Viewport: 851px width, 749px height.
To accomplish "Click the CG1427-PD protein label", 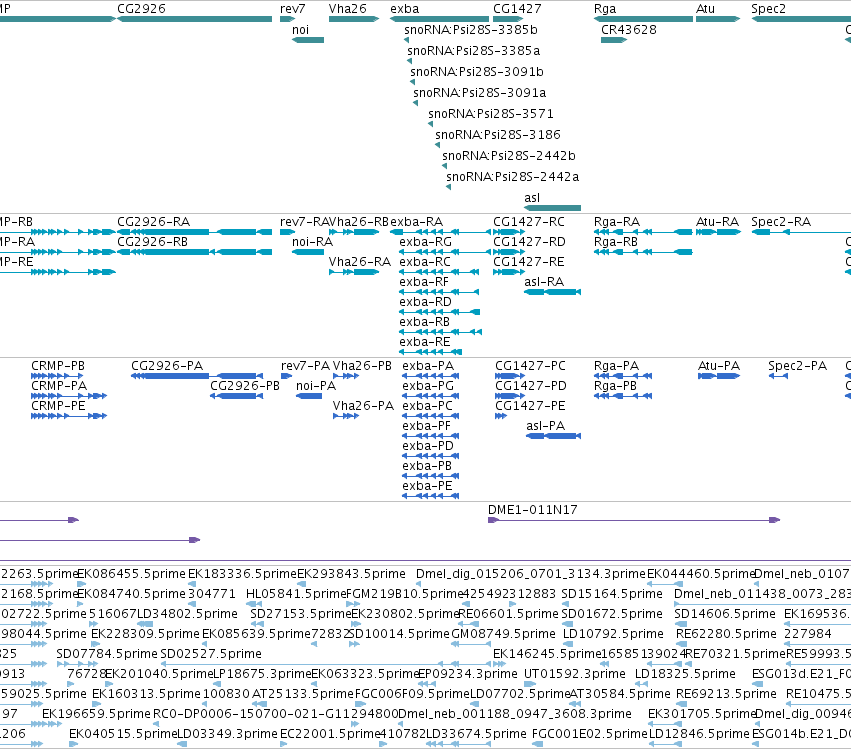I will point(531,386).
